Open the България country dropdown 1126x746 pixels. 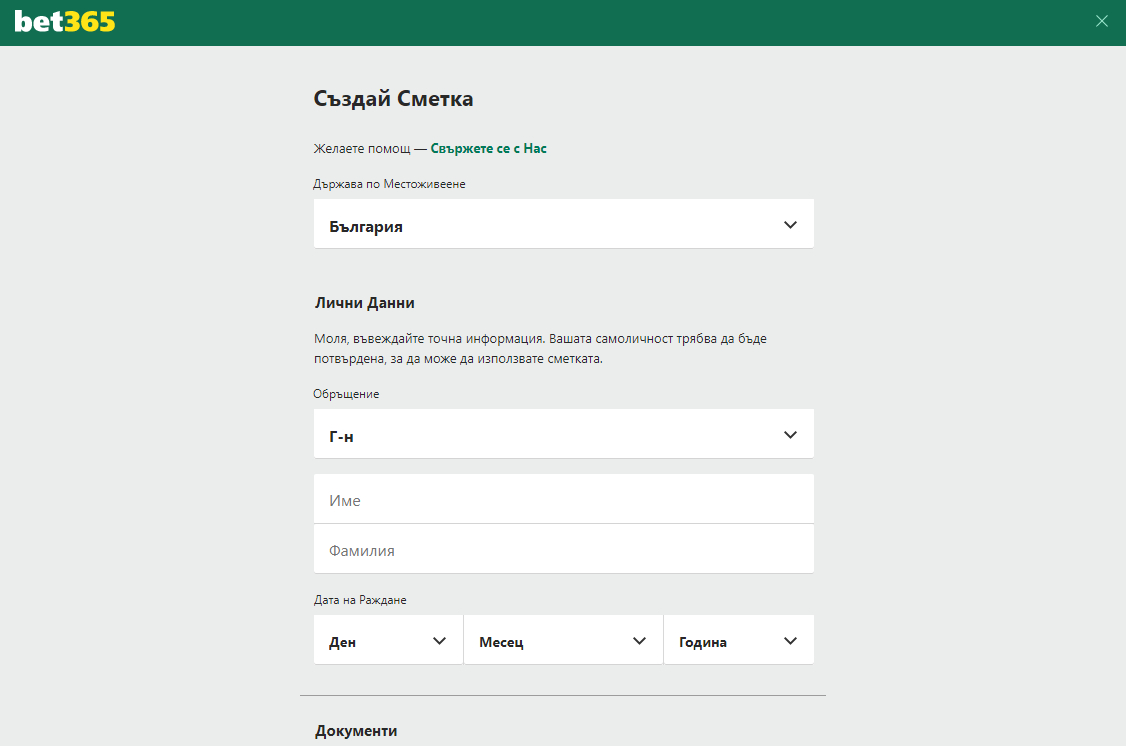(564, 224)
